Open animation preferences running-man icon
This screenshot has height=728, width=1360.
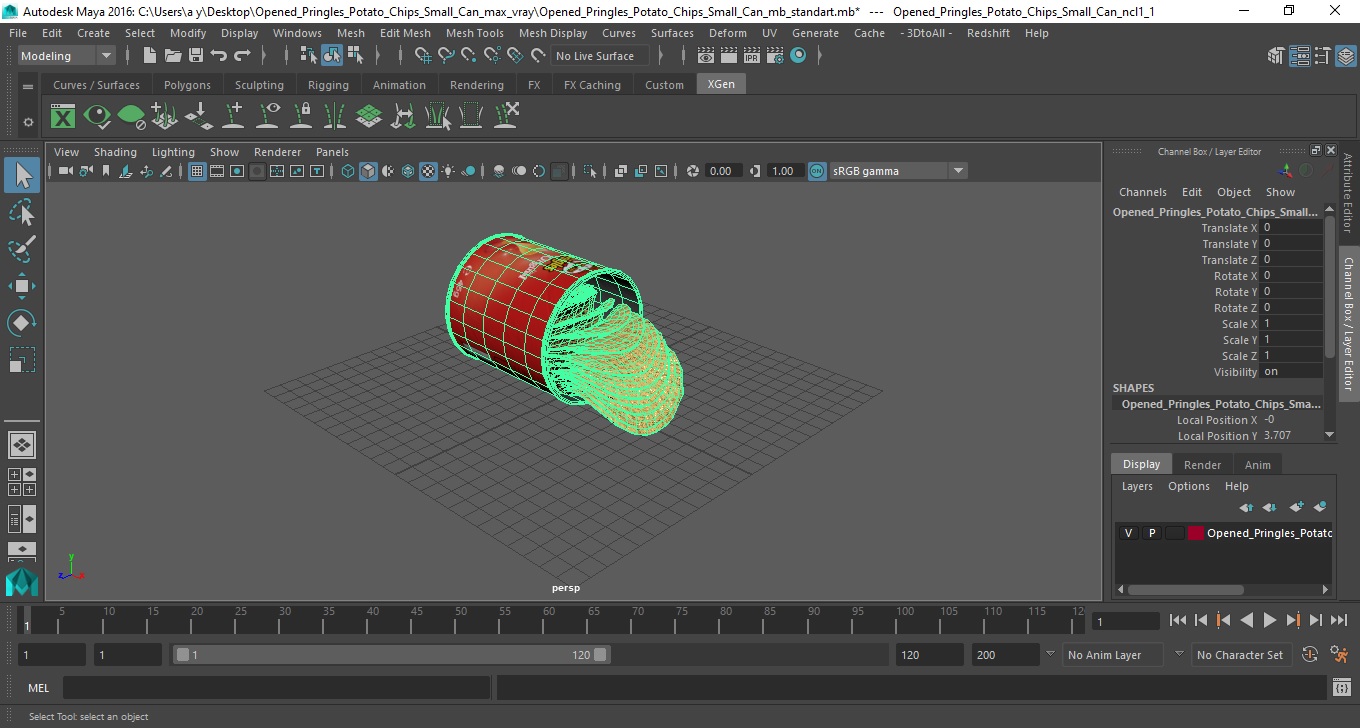coord(1339,655)
